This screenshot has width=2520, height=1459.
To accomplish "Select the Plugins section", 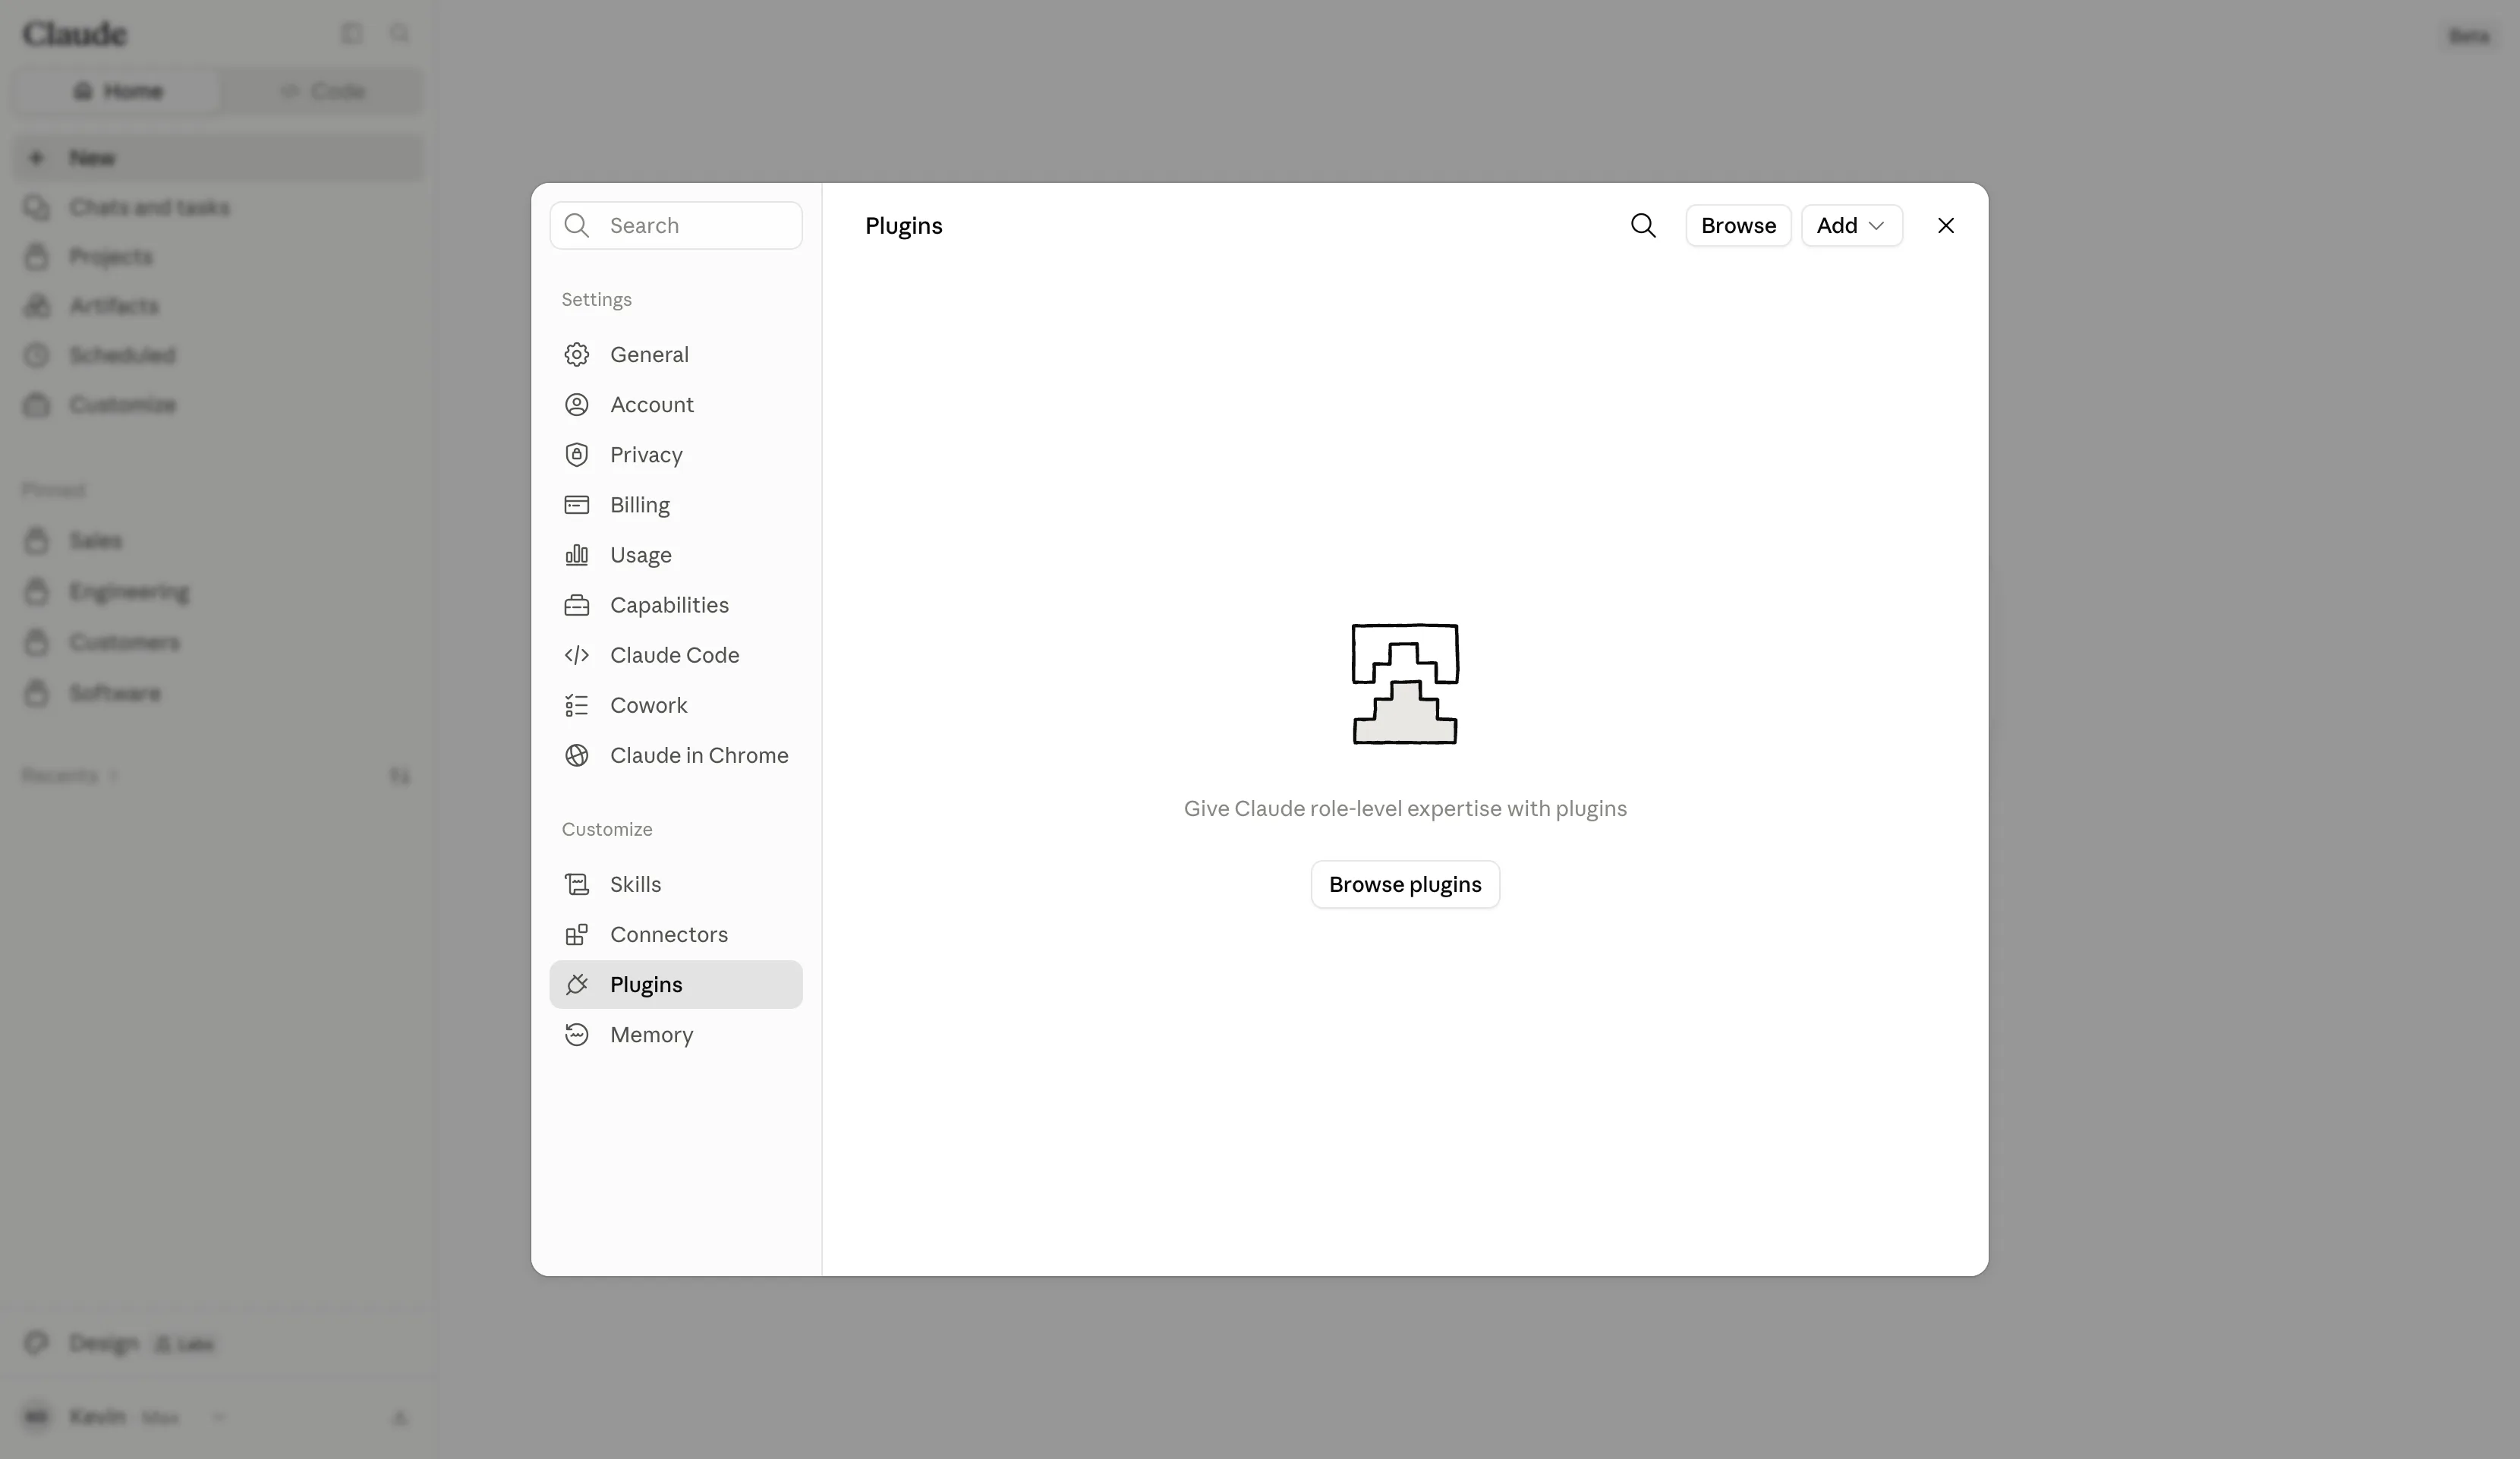I will (675, 984).
